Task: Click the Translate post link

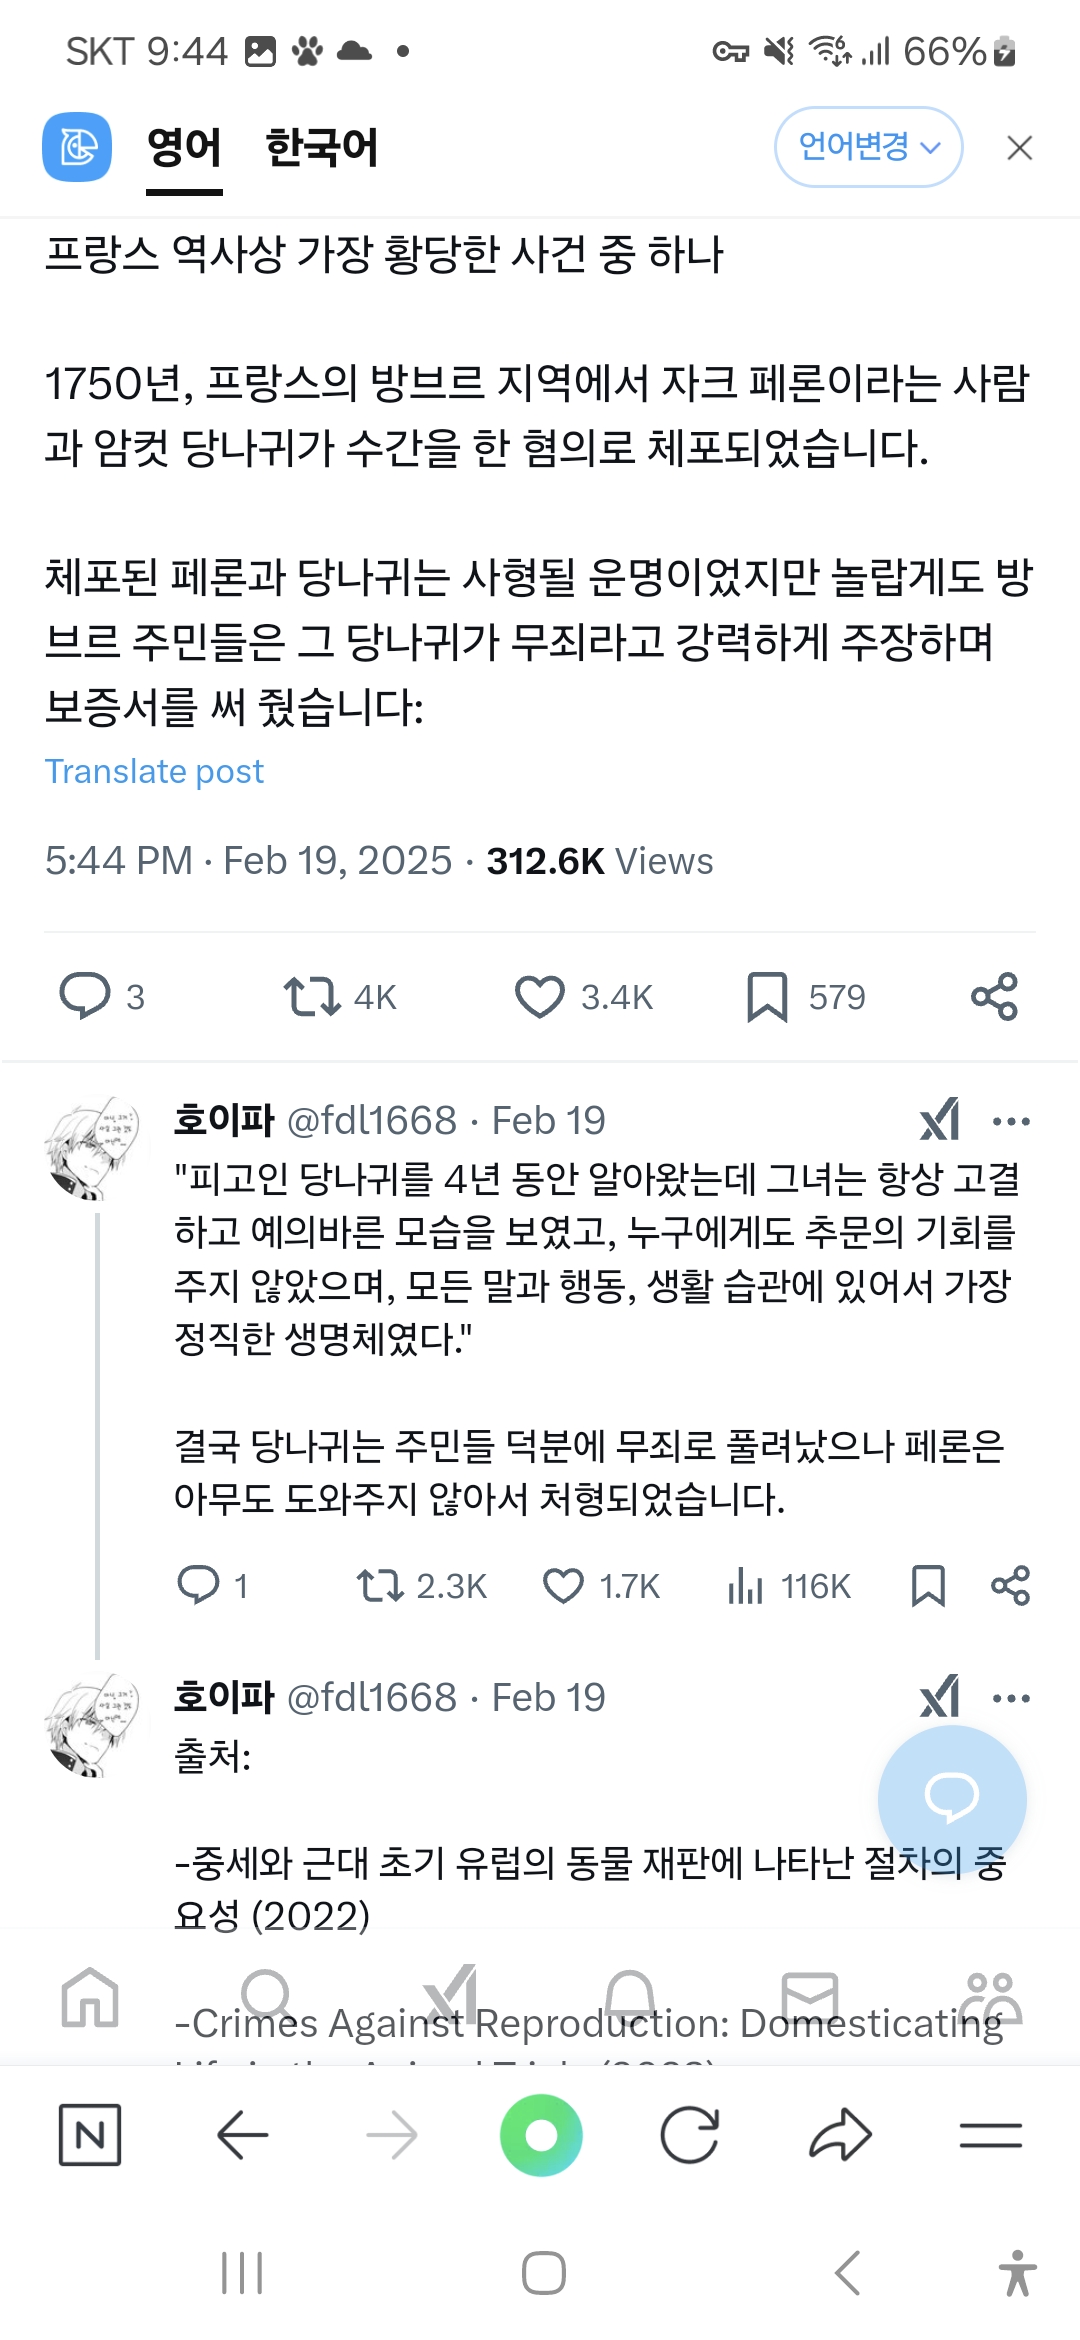Action: pos(154,771)
